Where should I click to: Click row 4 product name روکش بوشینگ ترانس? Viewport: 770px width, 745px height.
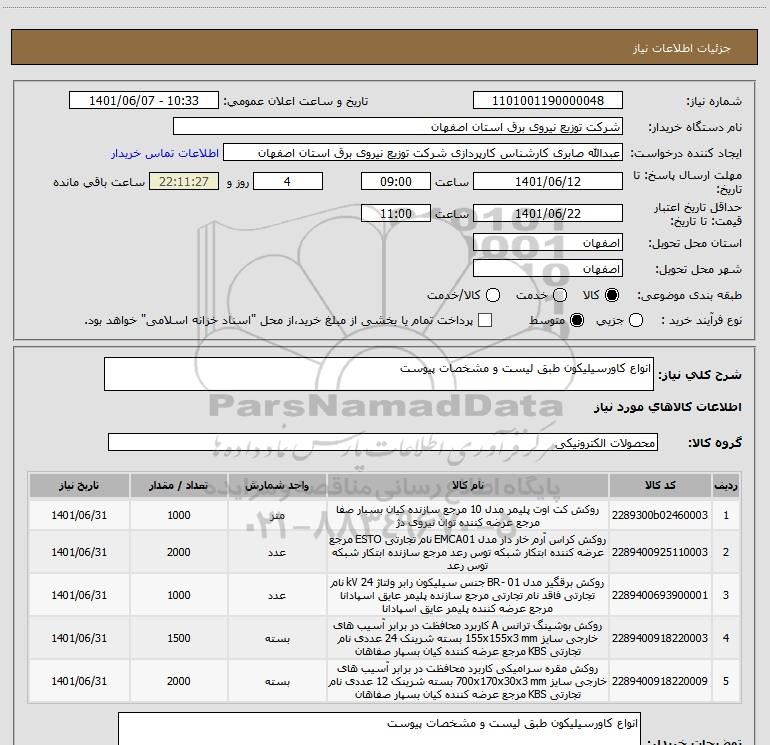click(x=468, y=638)
